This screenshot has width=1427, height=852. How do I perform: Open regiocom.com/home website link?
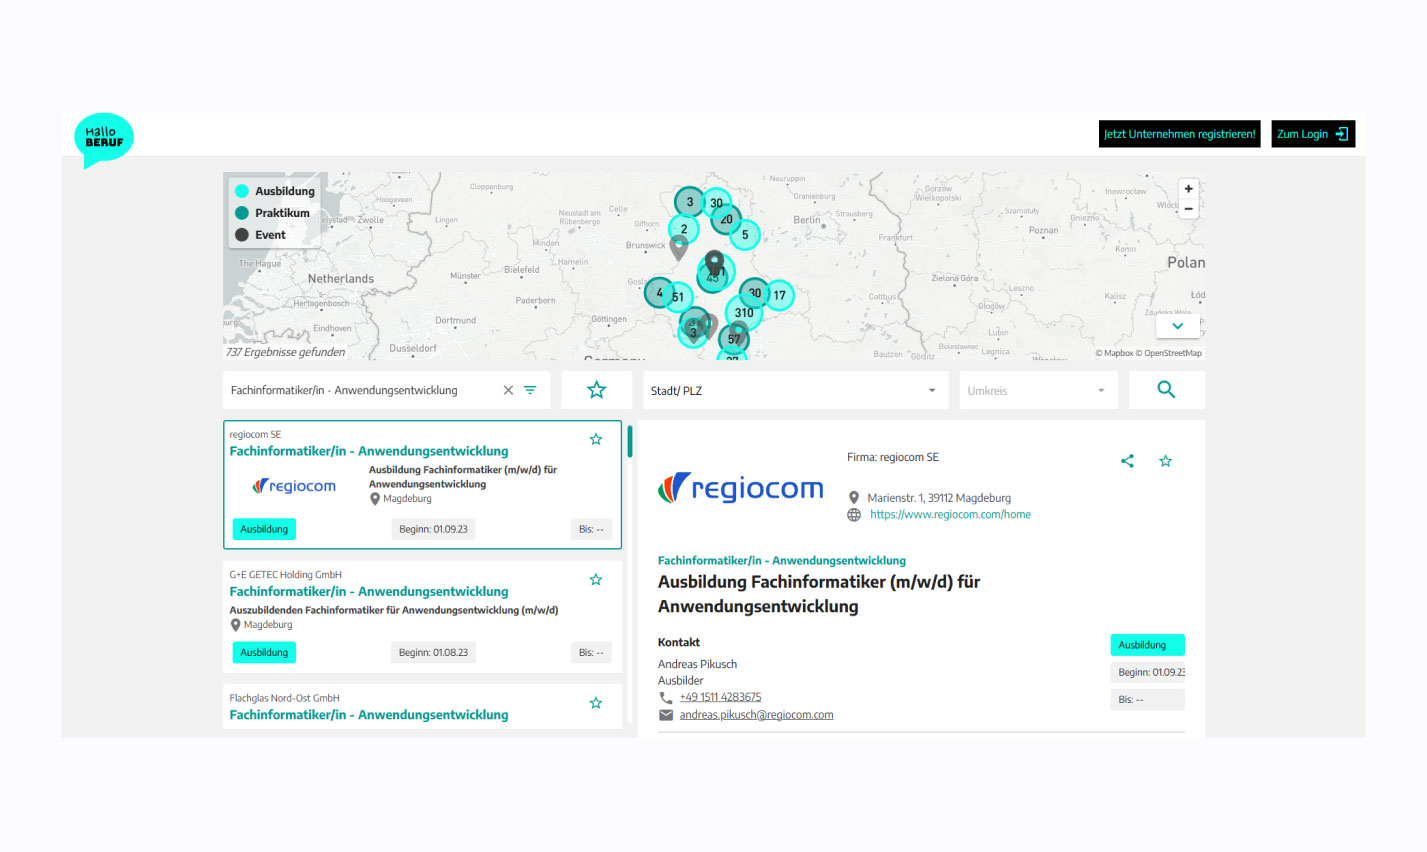(950, 514)
